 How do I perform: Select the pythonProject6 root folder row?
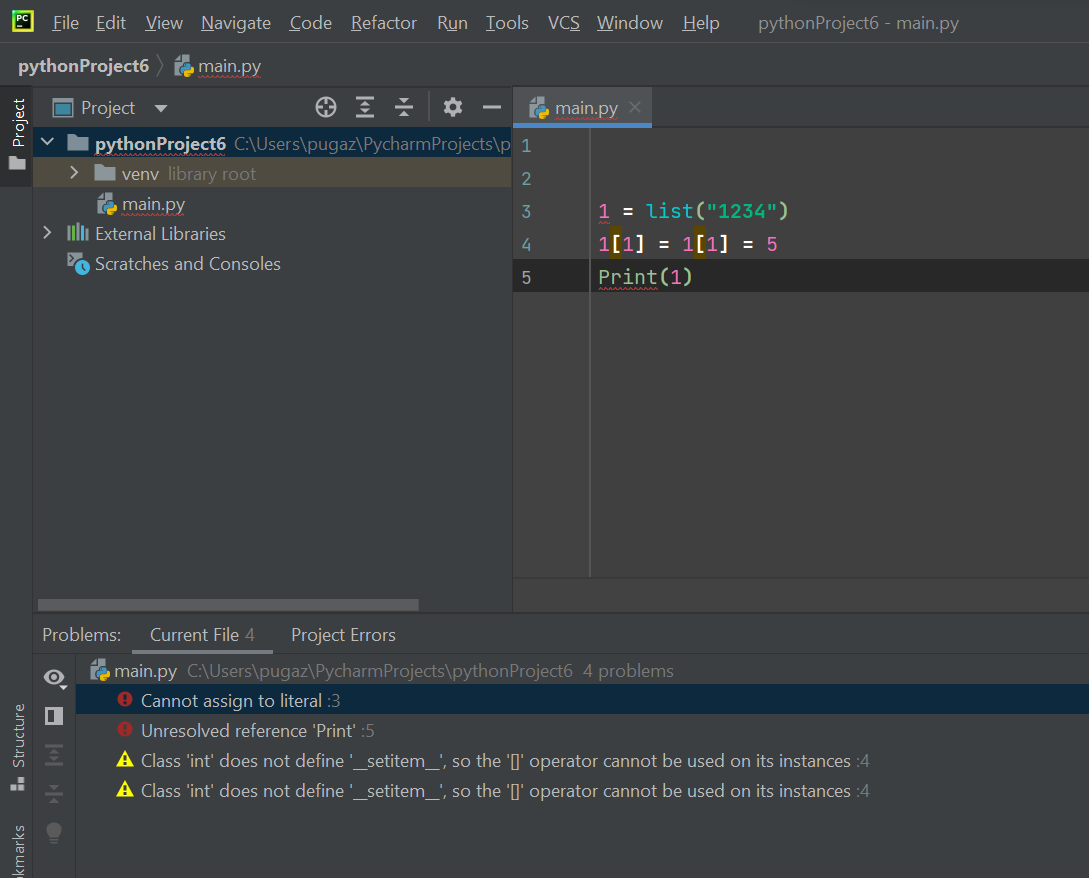pos(272,143)
